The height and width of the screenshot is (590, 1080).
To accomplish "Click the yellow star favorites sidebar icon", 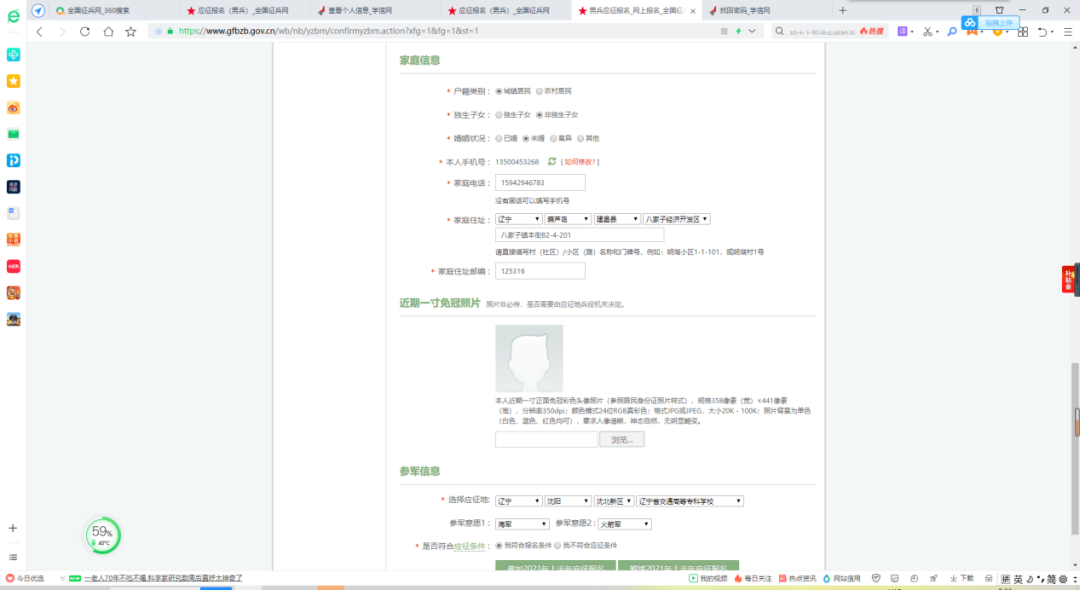I will (14, 81).
